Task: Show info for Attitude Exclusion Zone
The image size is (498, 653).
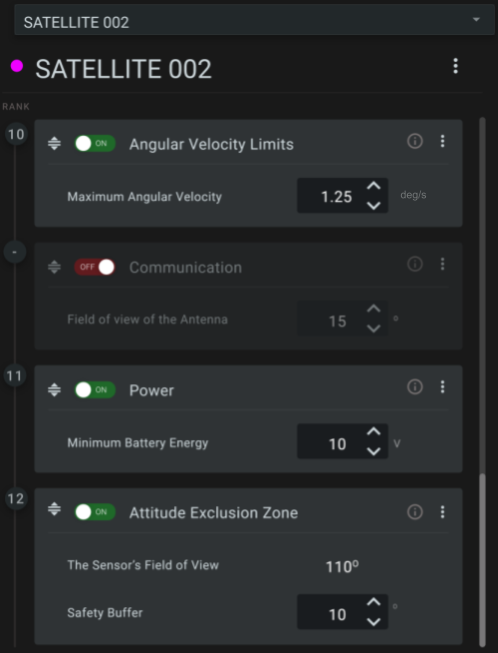Action: [414, 512]
